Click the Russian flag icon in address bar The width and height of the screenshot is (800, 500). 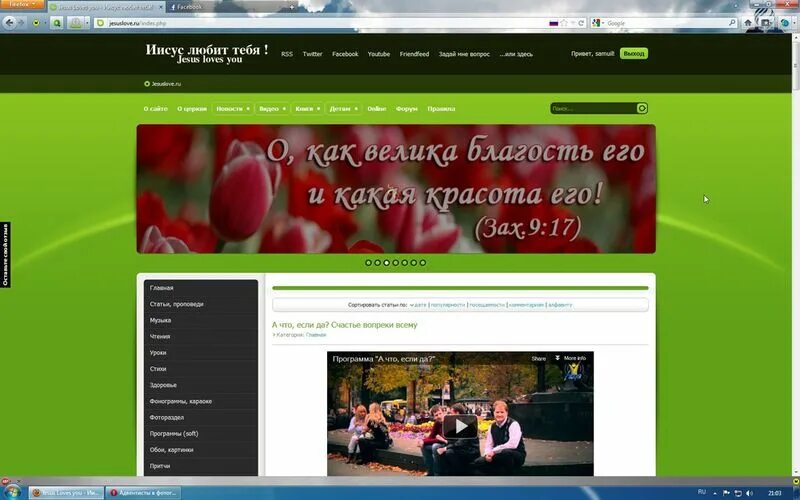pyautogui.click(x=553, y=23)
